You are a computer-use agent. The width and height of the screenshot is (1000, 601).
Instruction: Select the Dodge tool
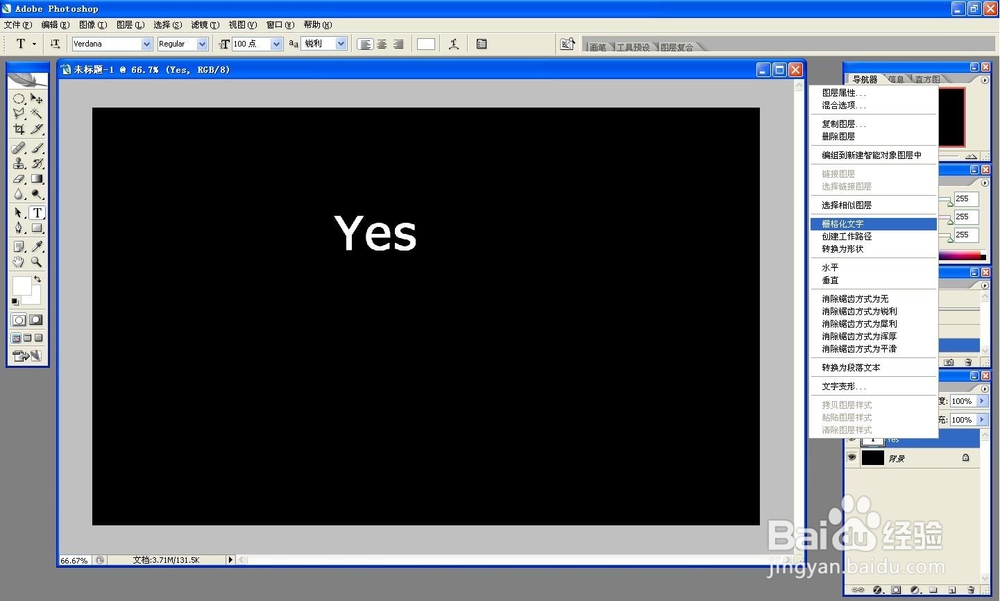[36, 194]
